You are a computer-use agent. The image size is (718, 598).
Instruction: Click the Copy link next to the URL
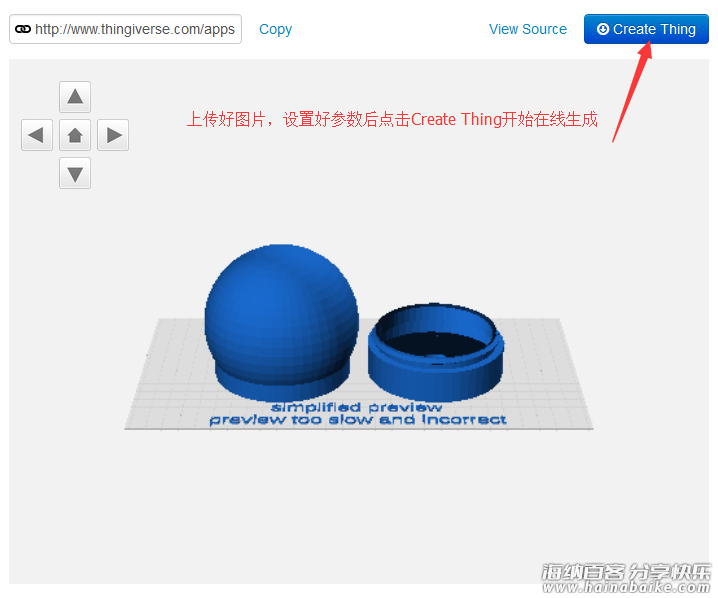pyautogui.click(x=275, y=29)
